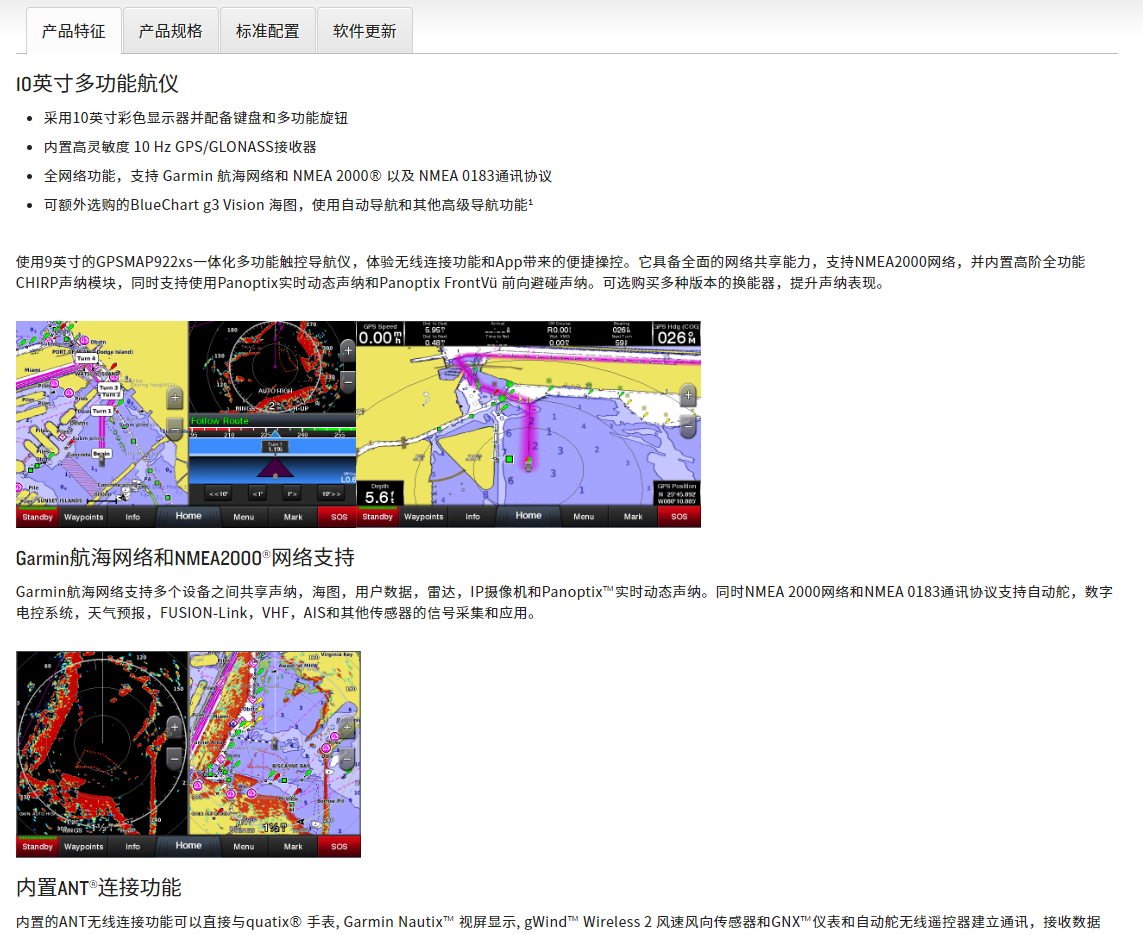Click bullet text 内置高灵敏度 10 Hz GPS/GLONASS接收器

click(x=180, y=147)
